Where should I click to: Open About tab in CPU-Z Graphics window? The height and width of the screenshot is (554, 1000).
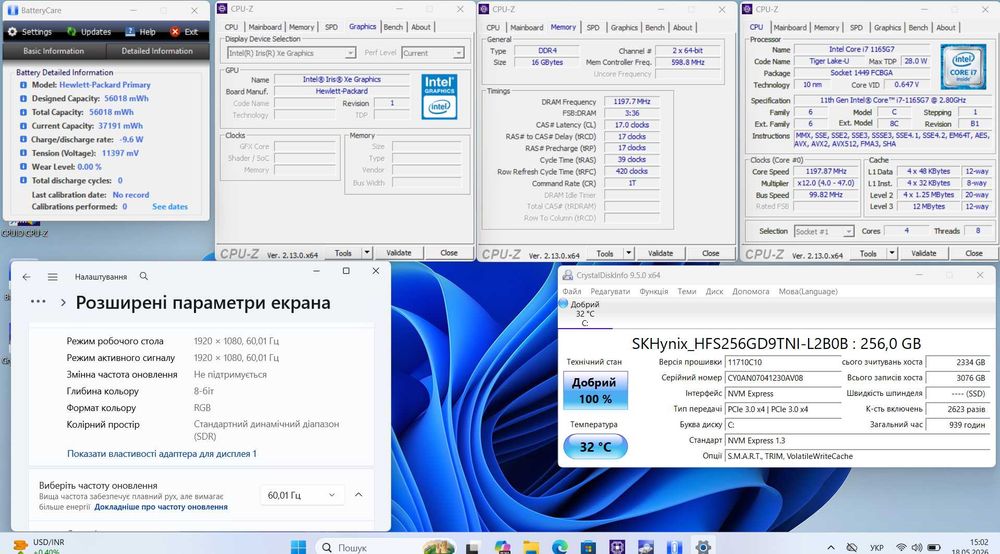(x=421, y=27)
